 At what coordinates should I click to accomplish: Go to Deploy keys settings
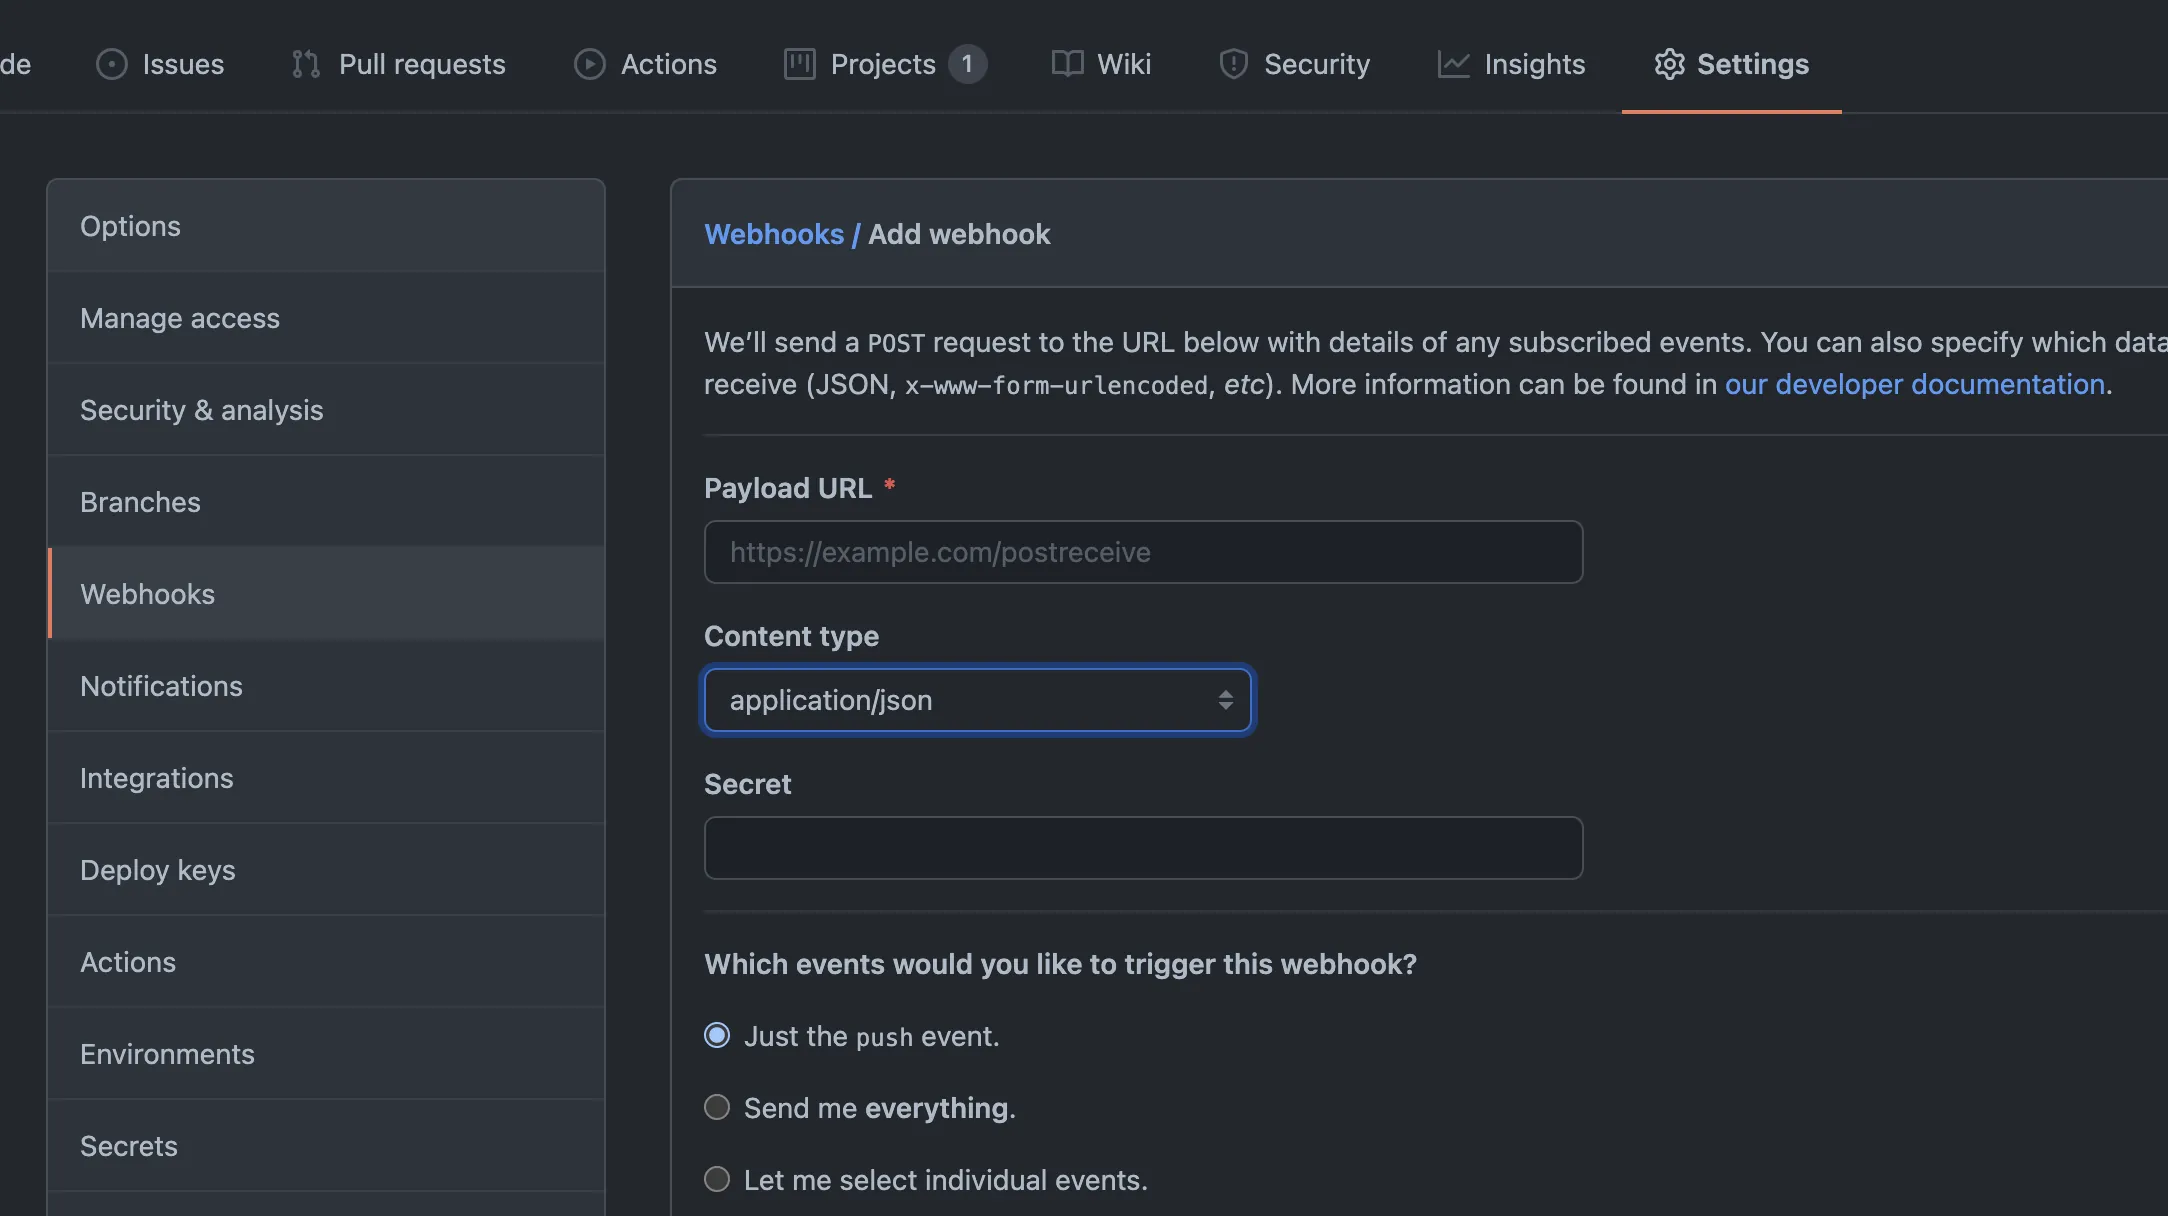pyautogui.click(x=158, y=870)
